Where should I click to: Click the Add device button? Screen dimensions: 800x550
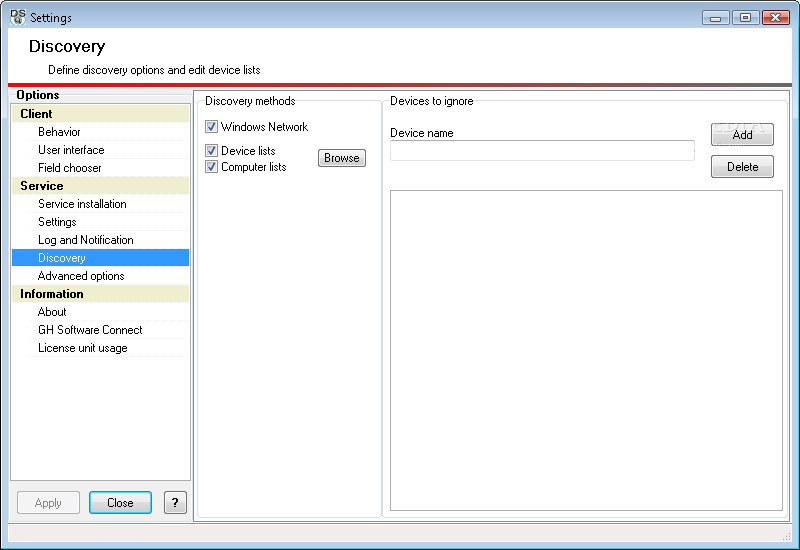click(x=742, y=135)
